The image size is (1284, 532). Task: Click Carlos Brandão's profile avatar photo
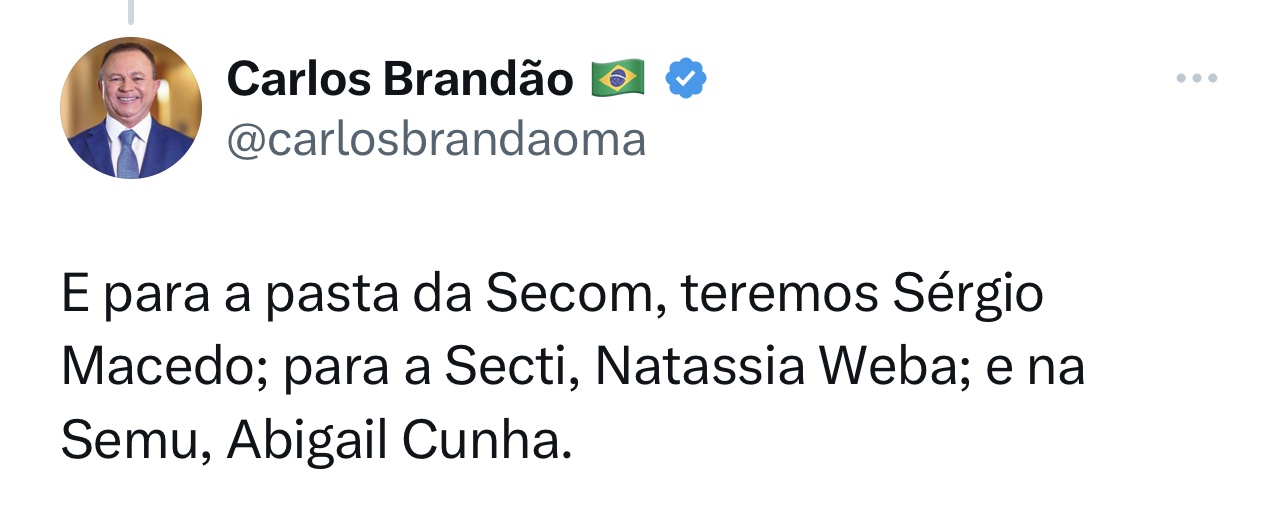pos(131,108)
